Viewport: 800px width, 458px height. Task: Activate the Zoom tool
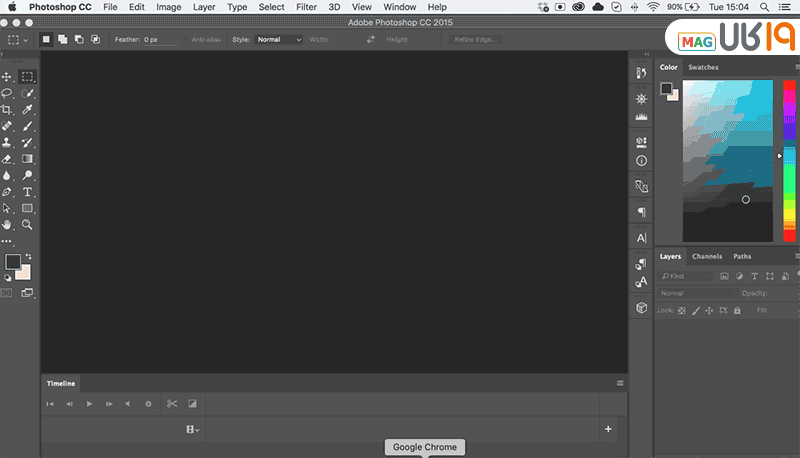28,225
